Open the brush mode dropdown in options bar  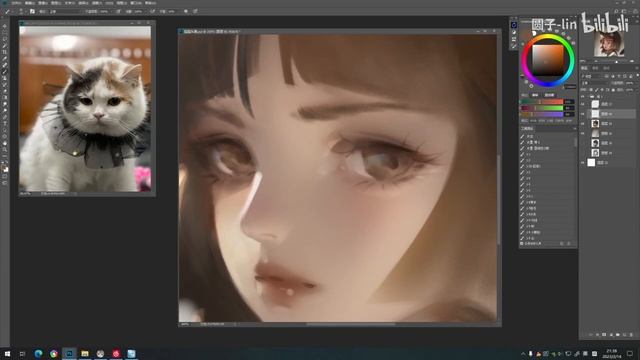[x=65, y=11]
